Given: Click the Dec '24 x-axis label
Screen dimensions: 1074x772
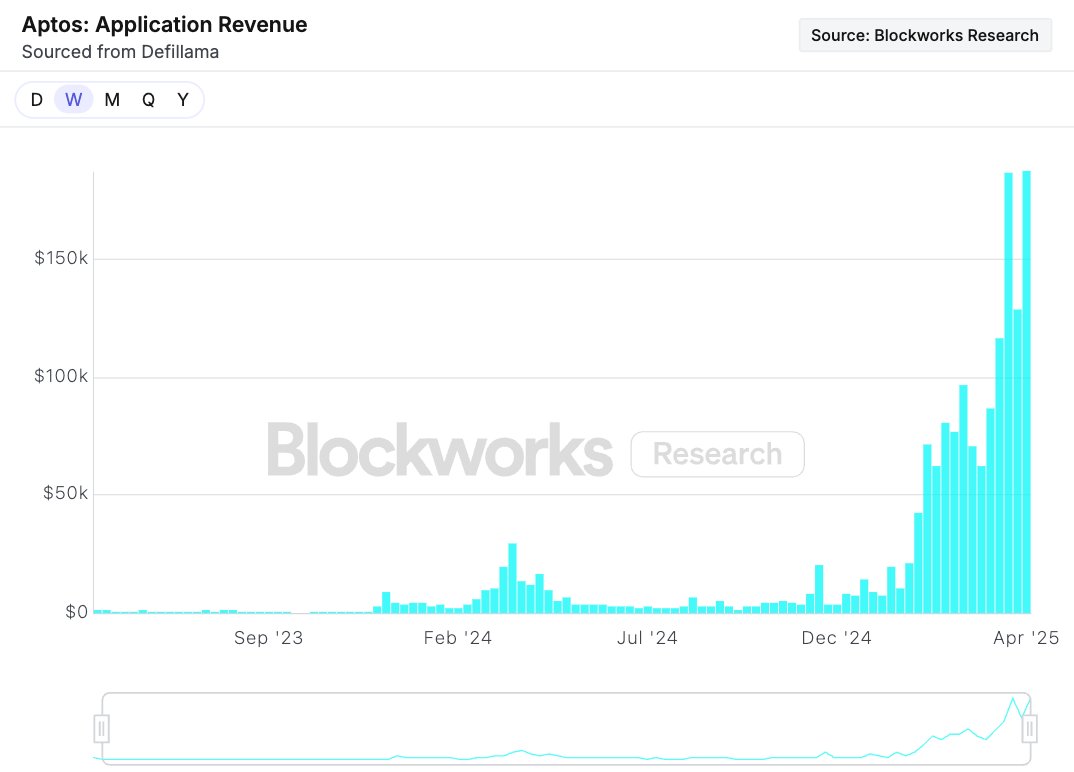Looking at the screenshot, I should [x=836, y=638].
